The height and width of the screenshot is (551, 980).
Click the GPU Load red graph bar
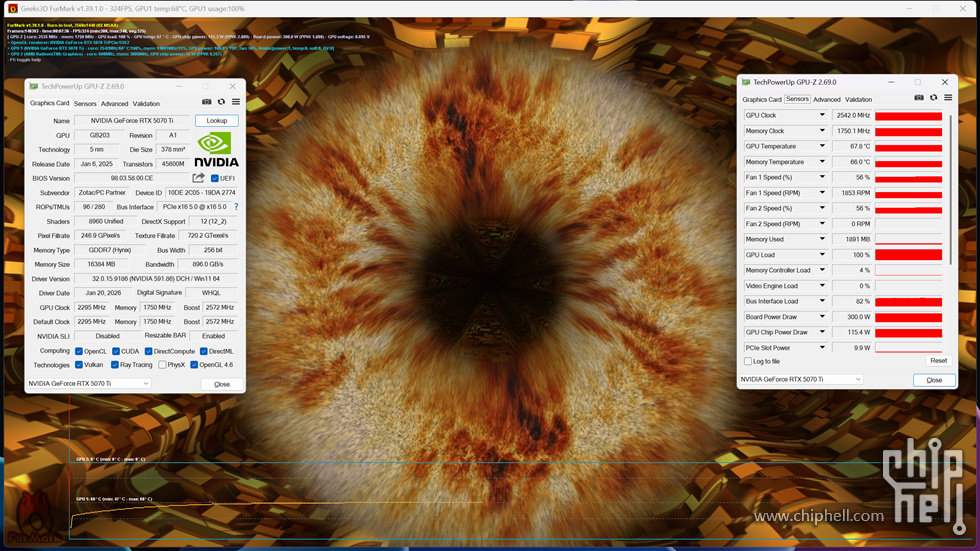[908, 255]
